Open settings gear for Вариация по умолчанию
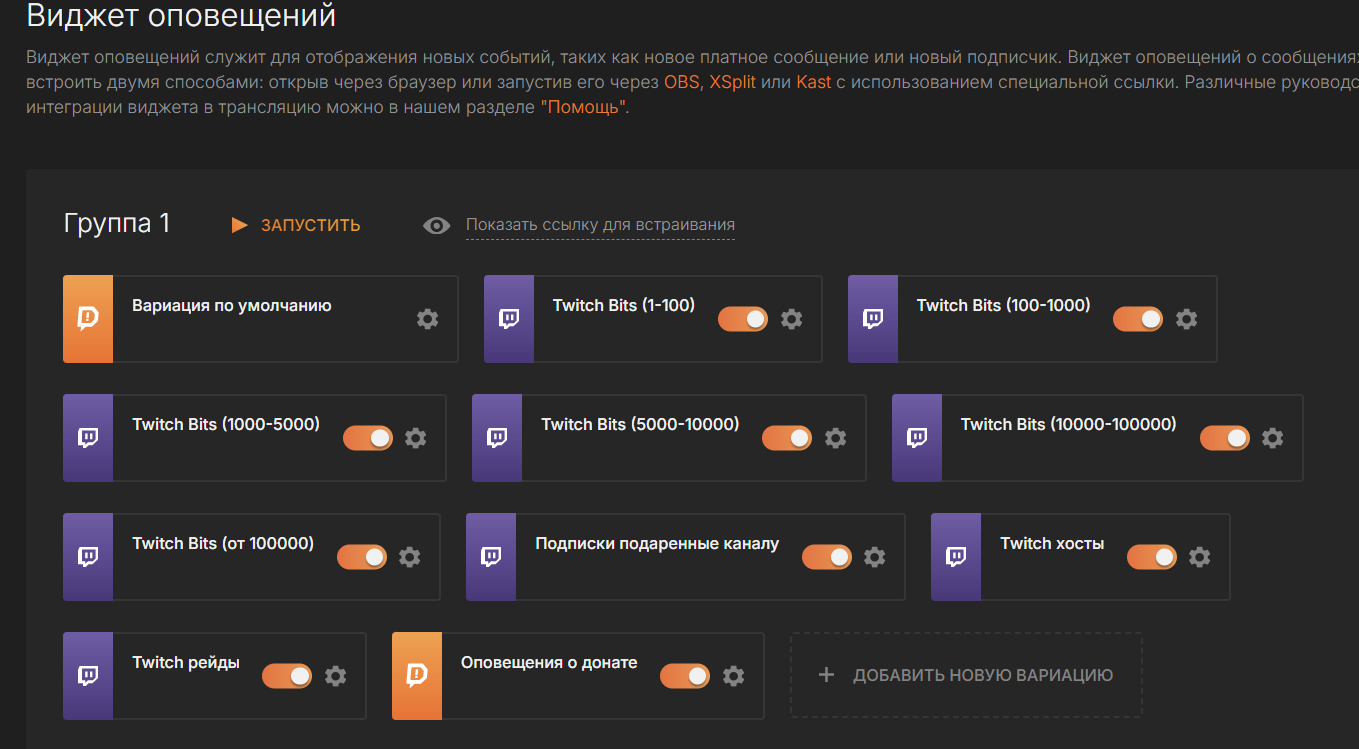Image resolution: width=1359 pixels, height=749 pixels. click(427, 319)
